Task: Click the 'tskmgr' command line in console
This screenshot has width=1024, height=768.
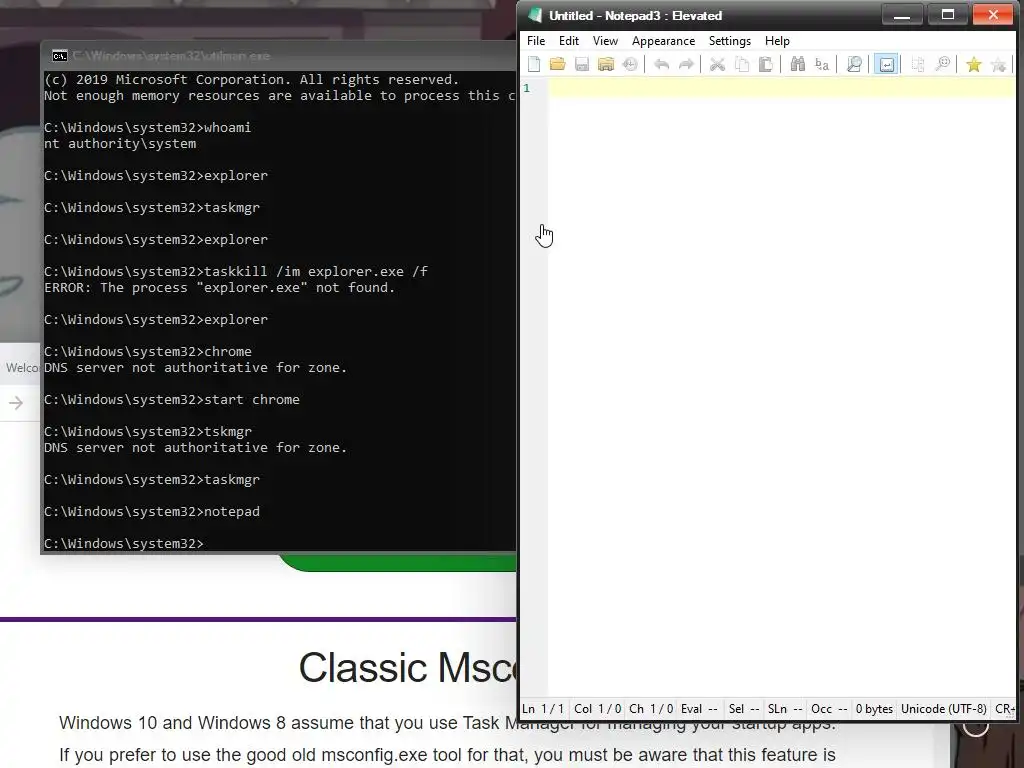Action: 148,432
